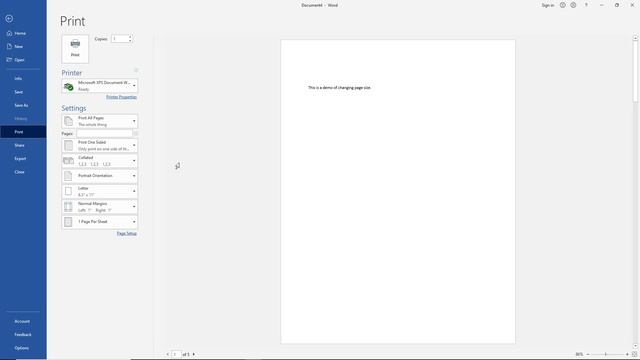Open Feedback in the sidebar

(23, 335)
